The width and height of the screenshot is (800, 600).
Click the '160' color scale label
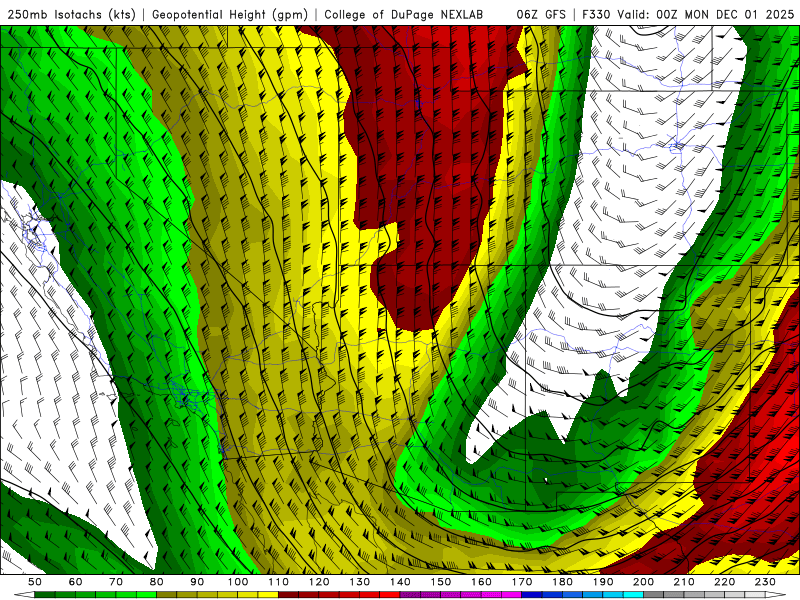481,582
